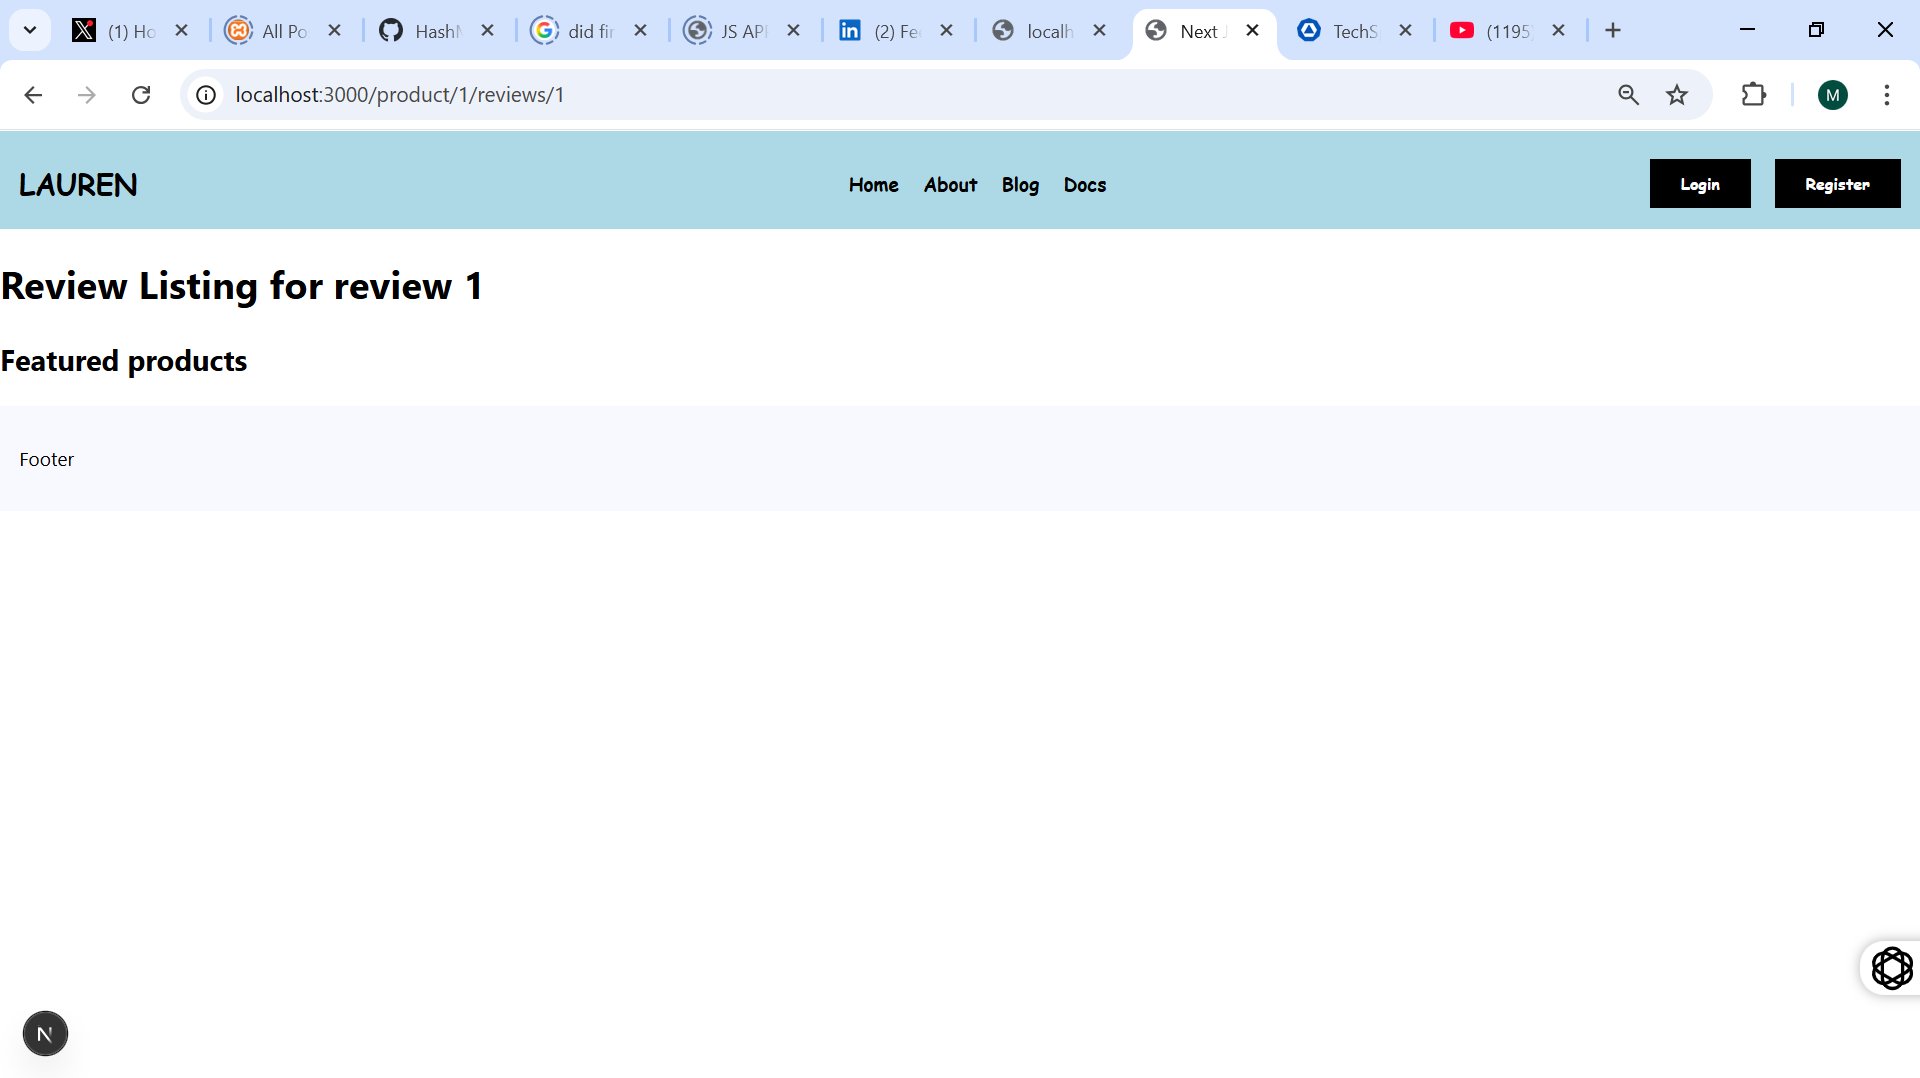The width and height of the screenshot is (1920, 1078).
Task: Switch to the GitHub Hash tab
Action: pos(436,31)
